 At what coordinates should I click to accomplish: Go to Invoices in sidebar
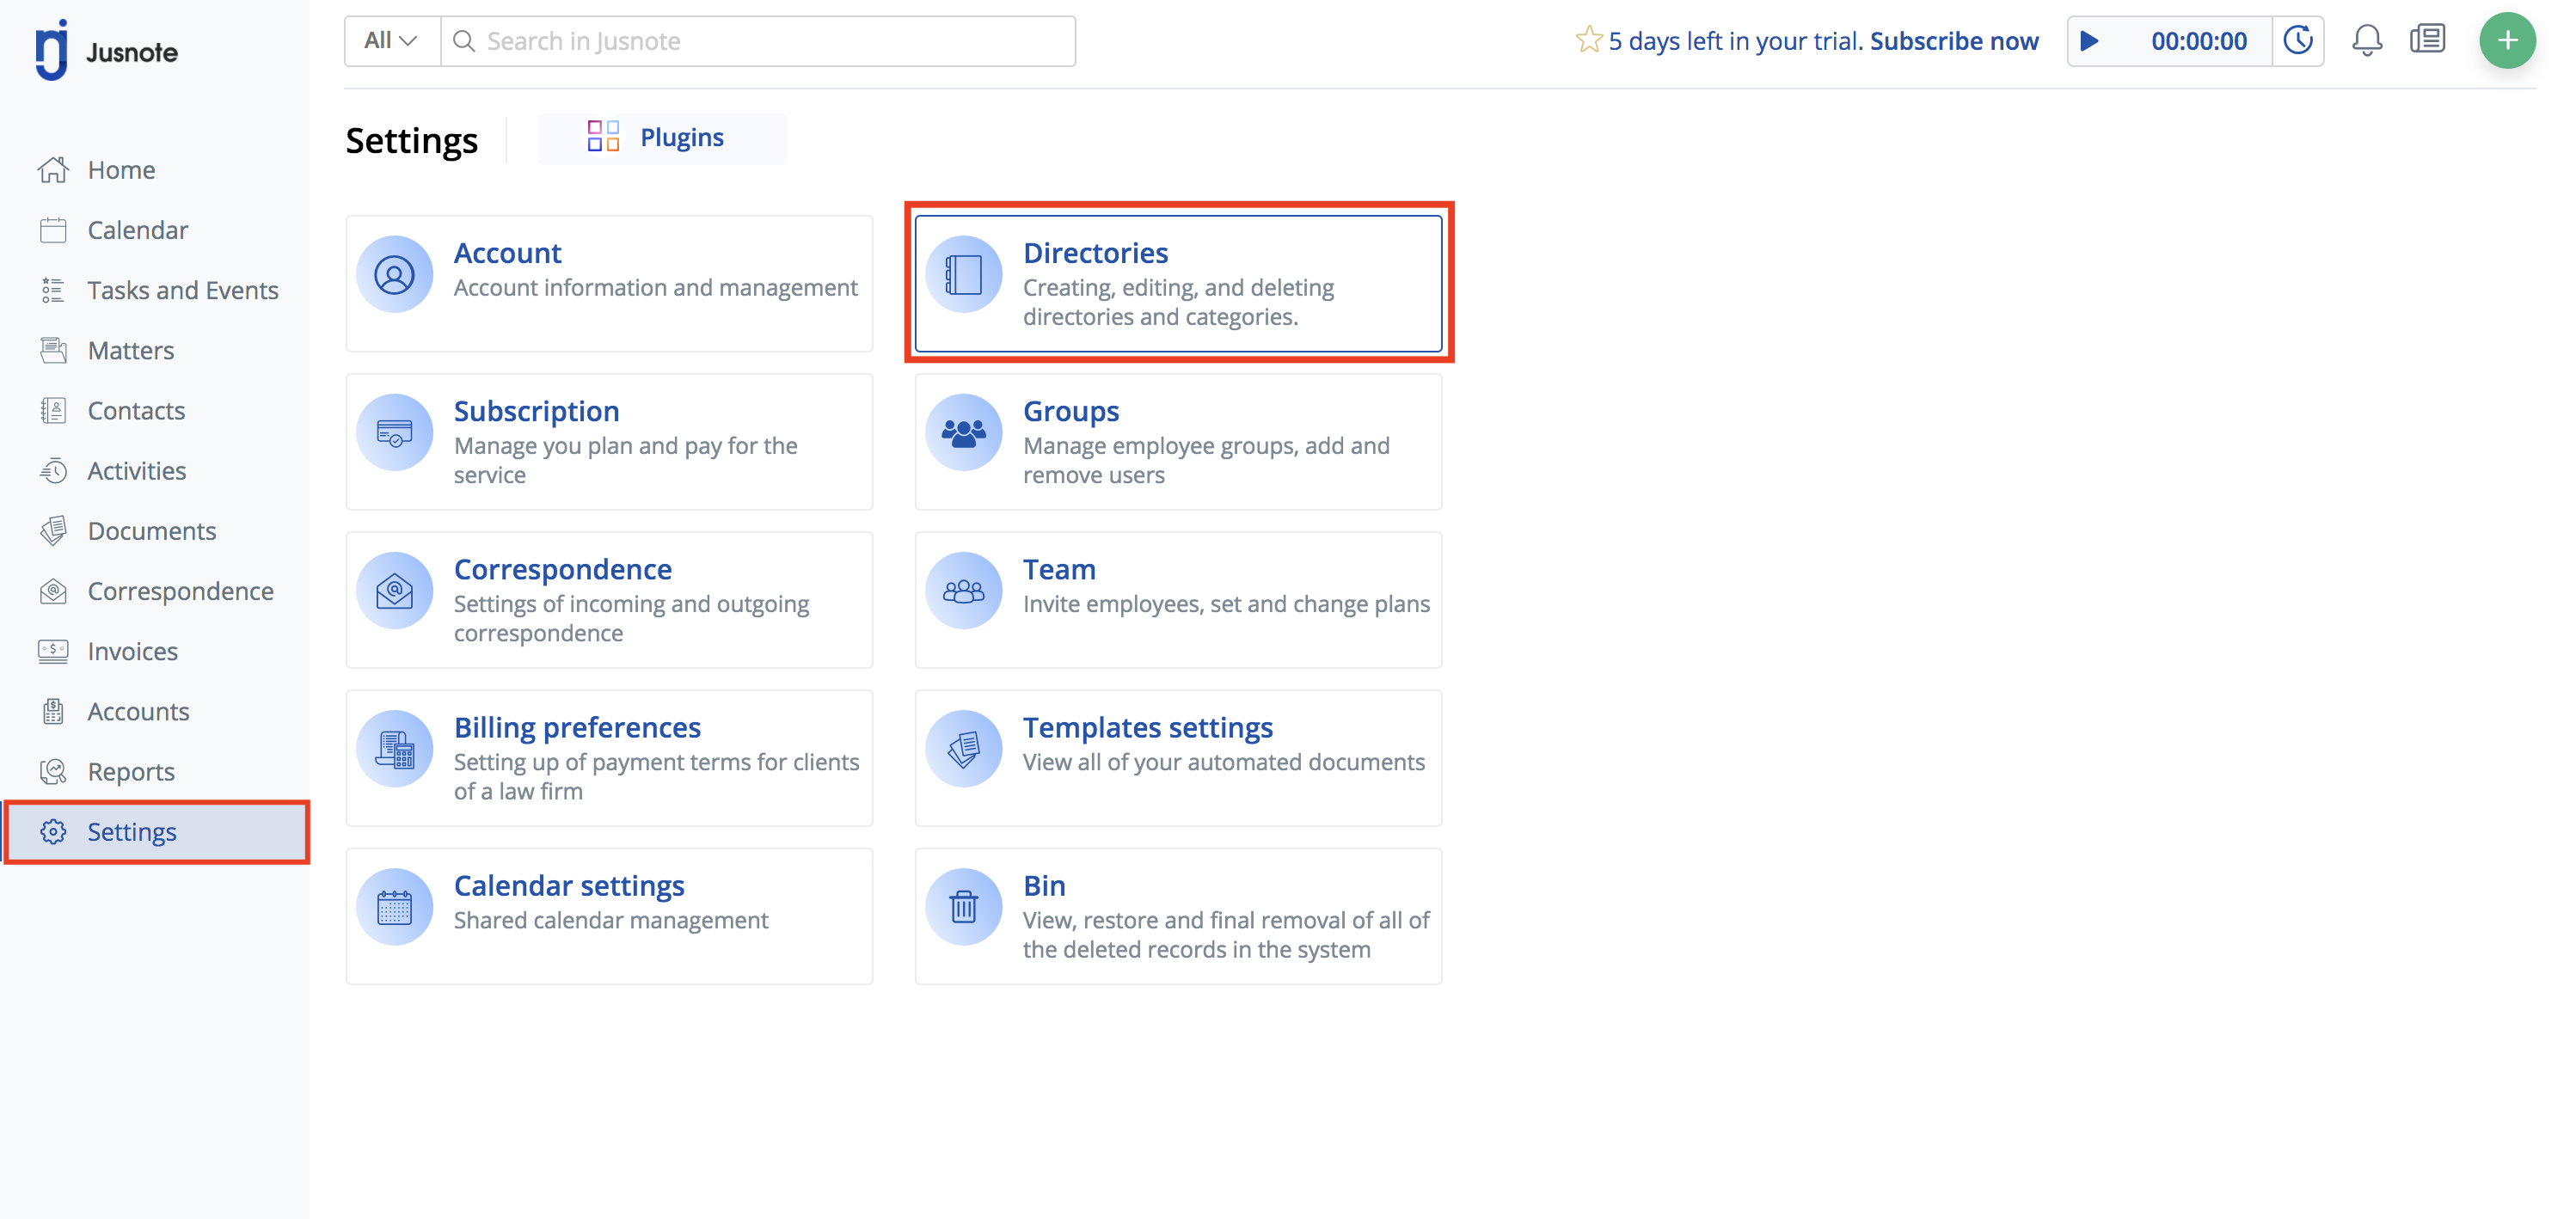[132, 652]
